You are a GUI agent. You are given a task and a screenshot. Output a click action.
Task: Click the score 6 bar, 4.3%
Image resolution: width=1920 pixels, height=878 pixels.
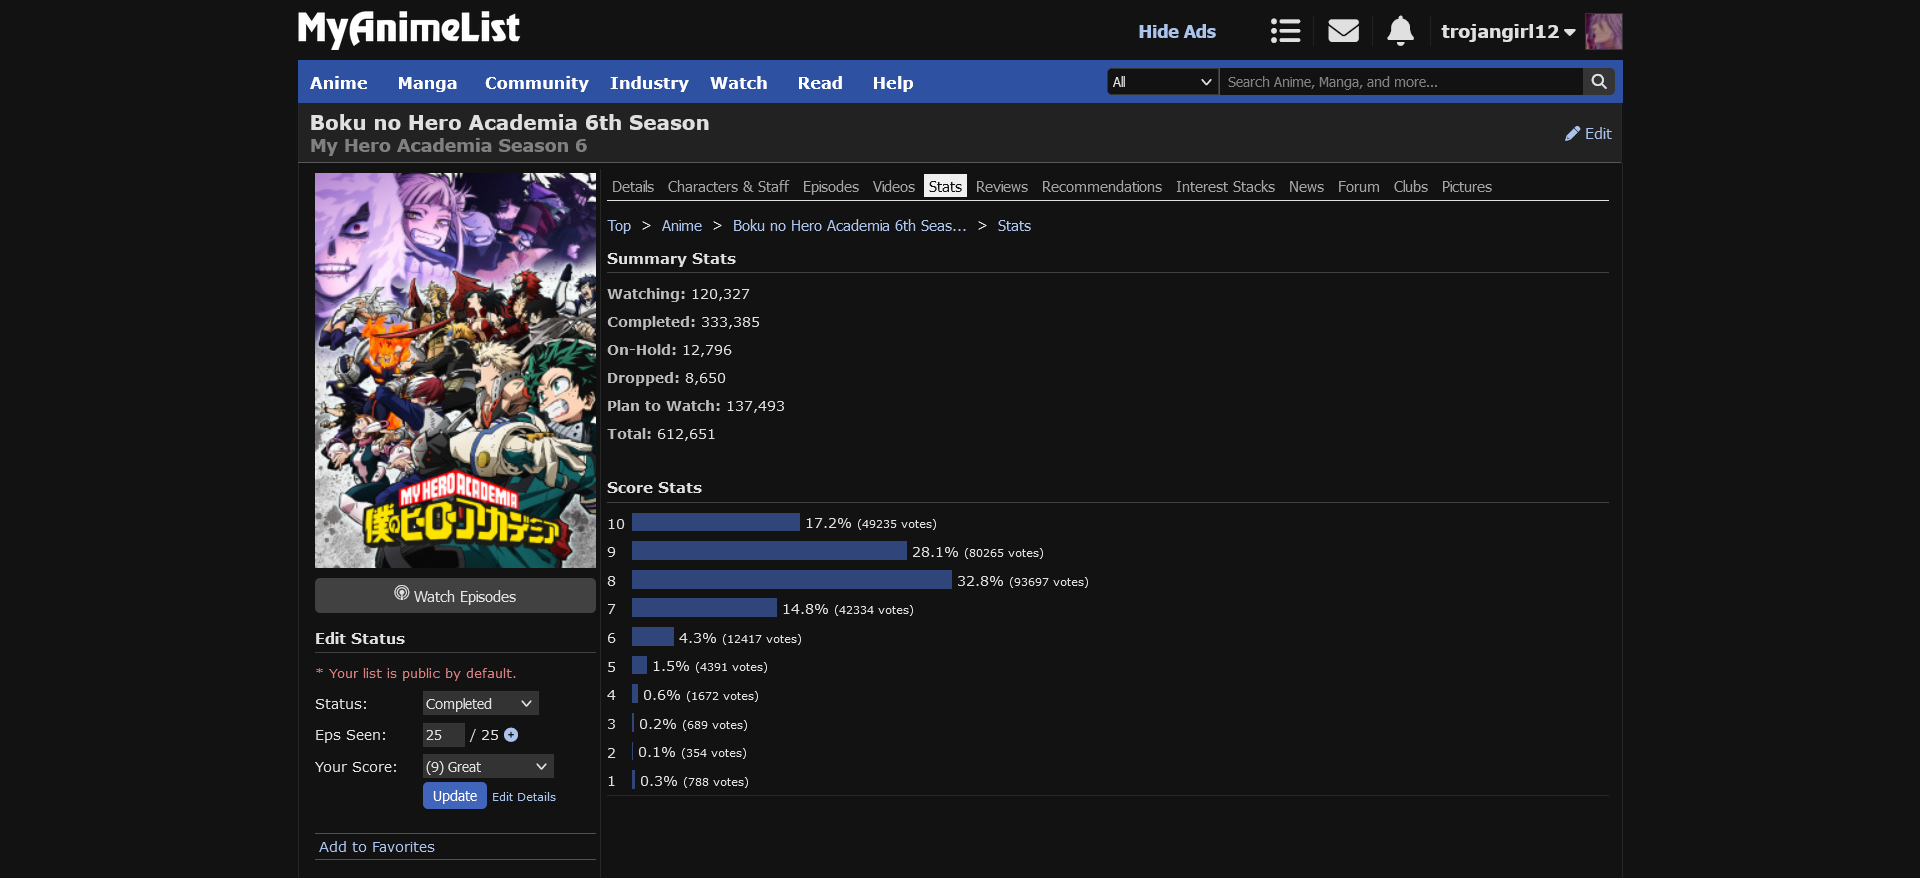(653, 637)
